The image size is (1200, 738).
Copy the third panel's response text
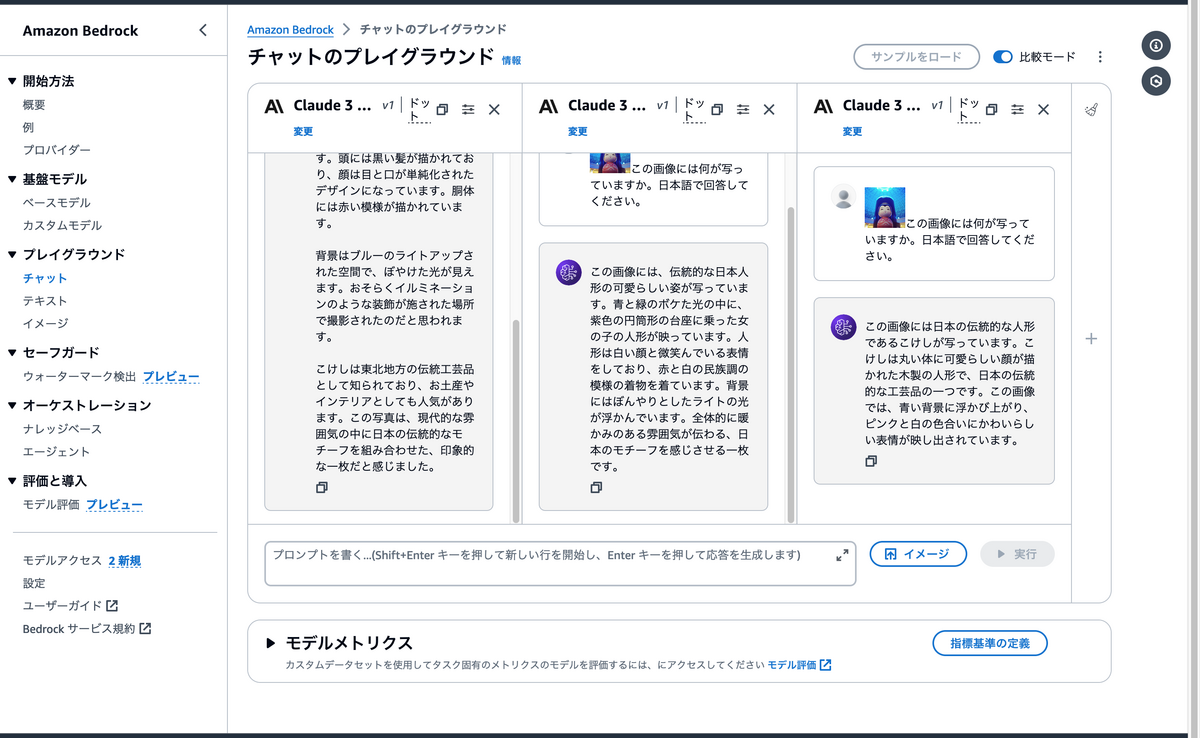pyautogui.click(x=871, y=461)
